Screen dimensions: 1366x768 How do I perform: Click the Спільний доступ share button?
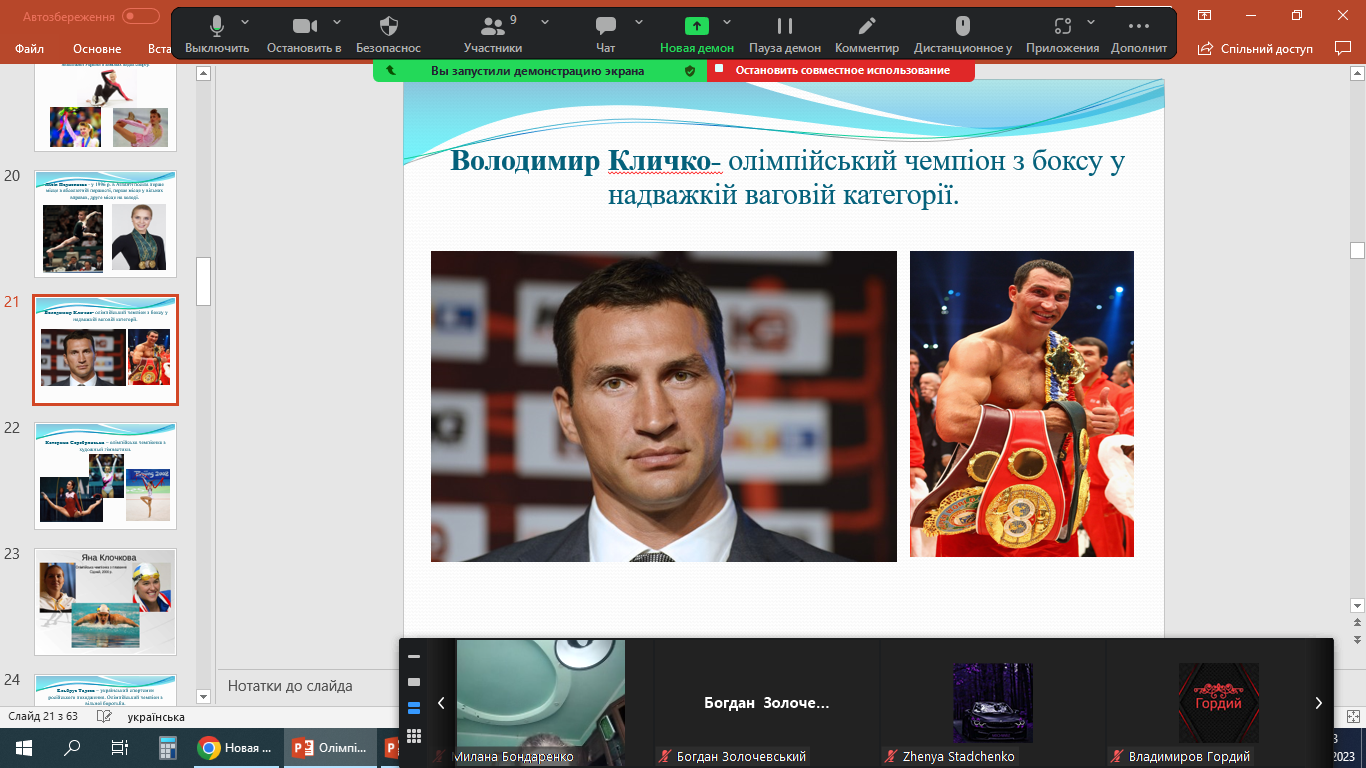(x=1256, y=48)
